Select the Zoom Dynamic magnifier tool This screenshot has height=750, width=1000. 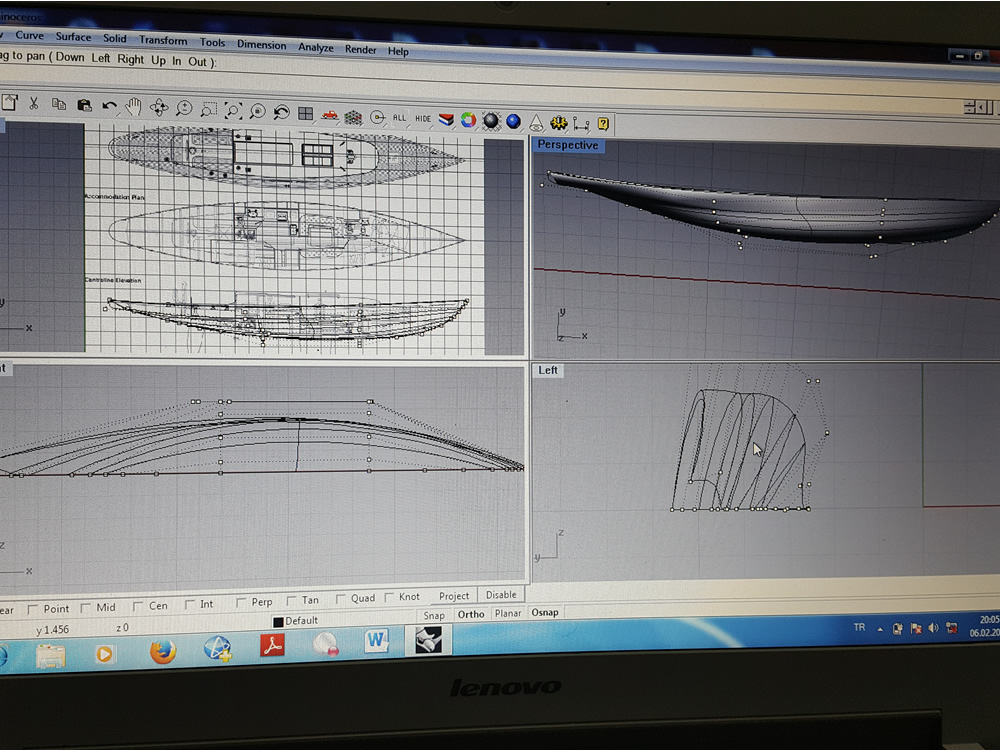[x=184, y=108]
